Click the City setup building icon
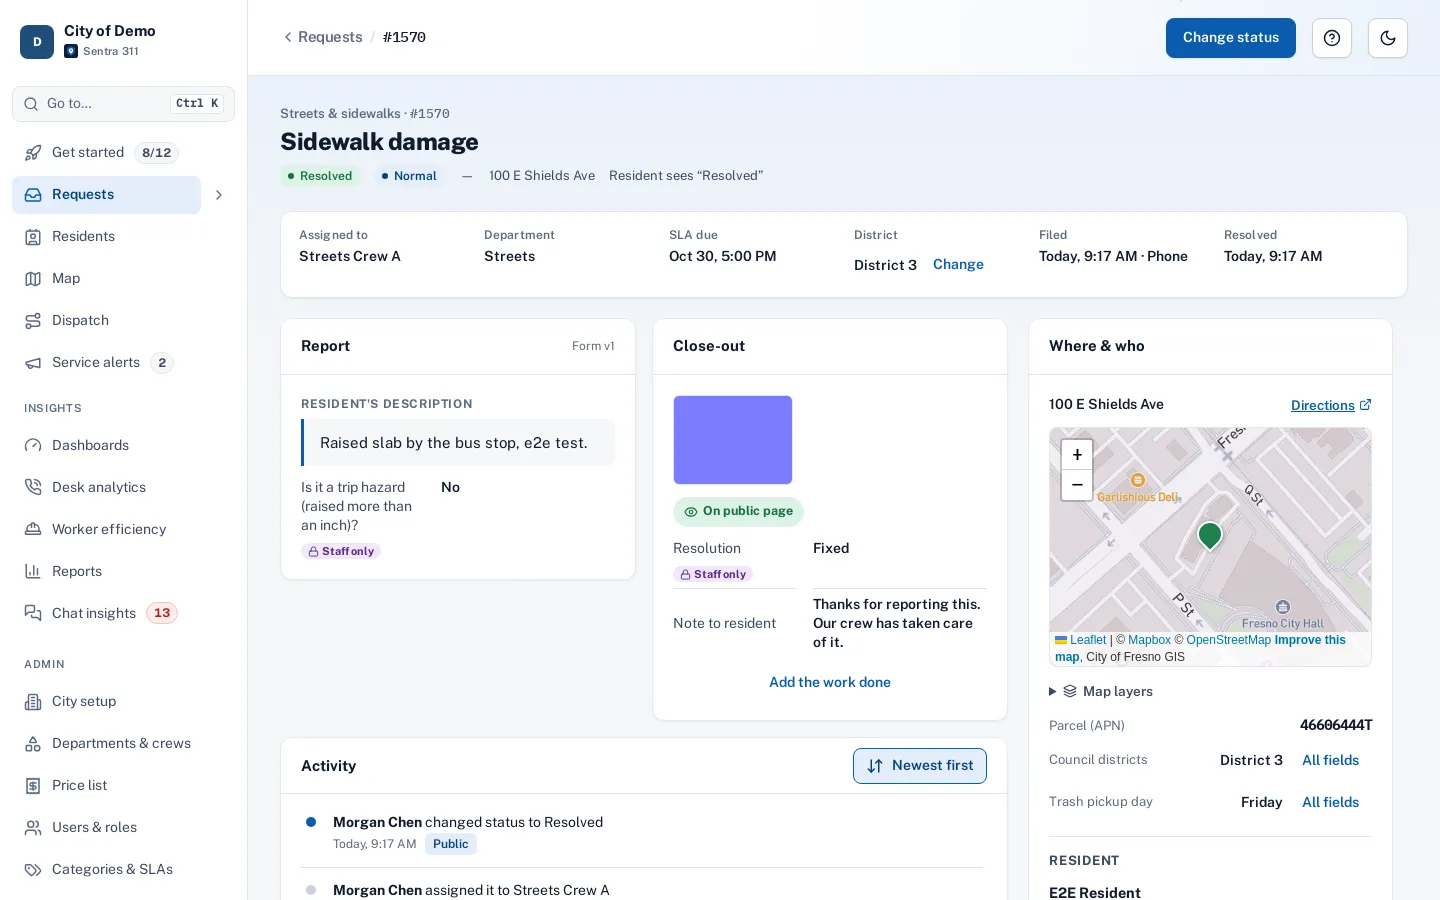This screenshot has height=900, width=1440. point(33,702)
